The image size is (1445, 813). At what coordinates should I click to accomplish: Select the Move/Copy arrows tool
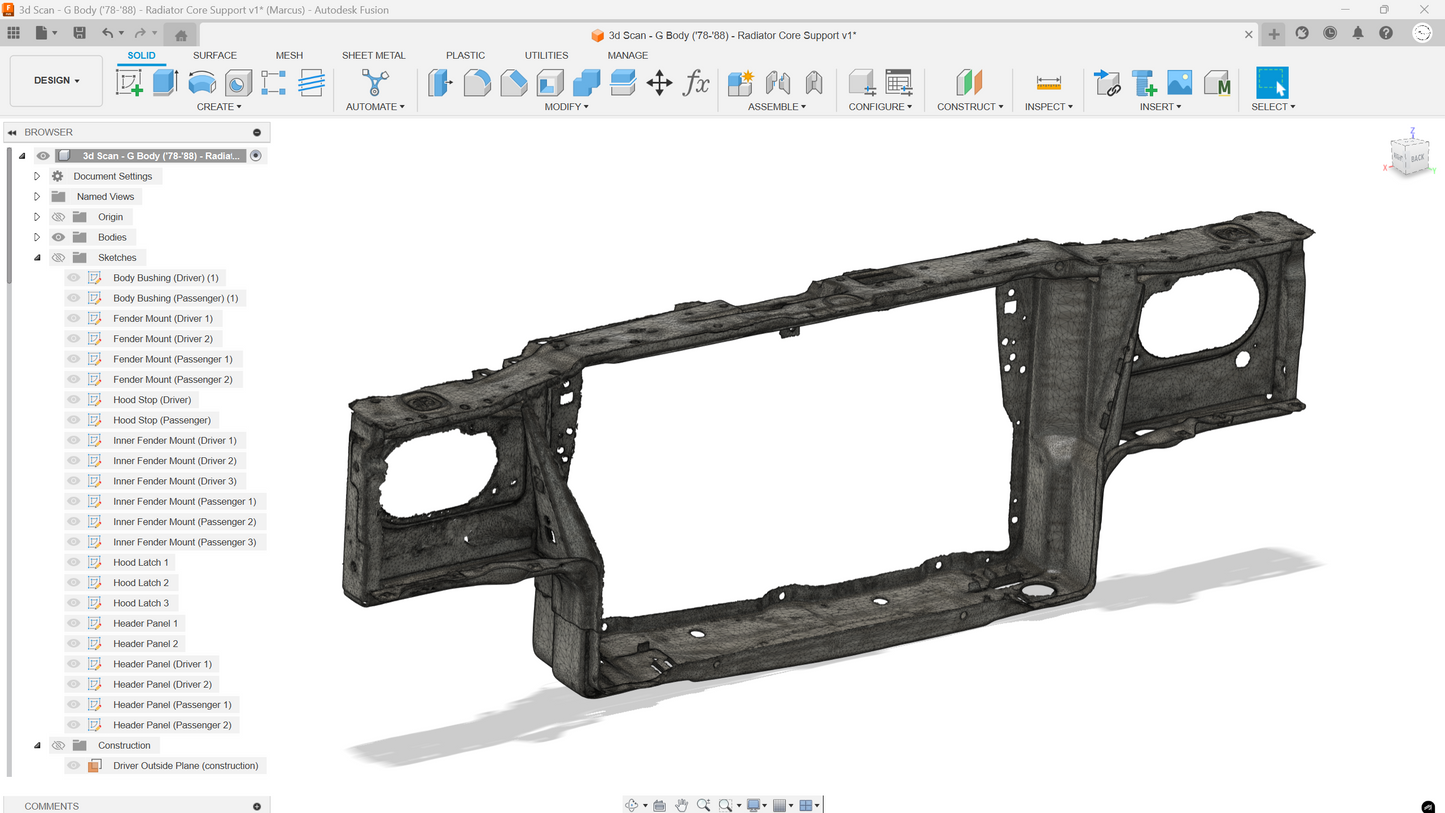point(659,83)
